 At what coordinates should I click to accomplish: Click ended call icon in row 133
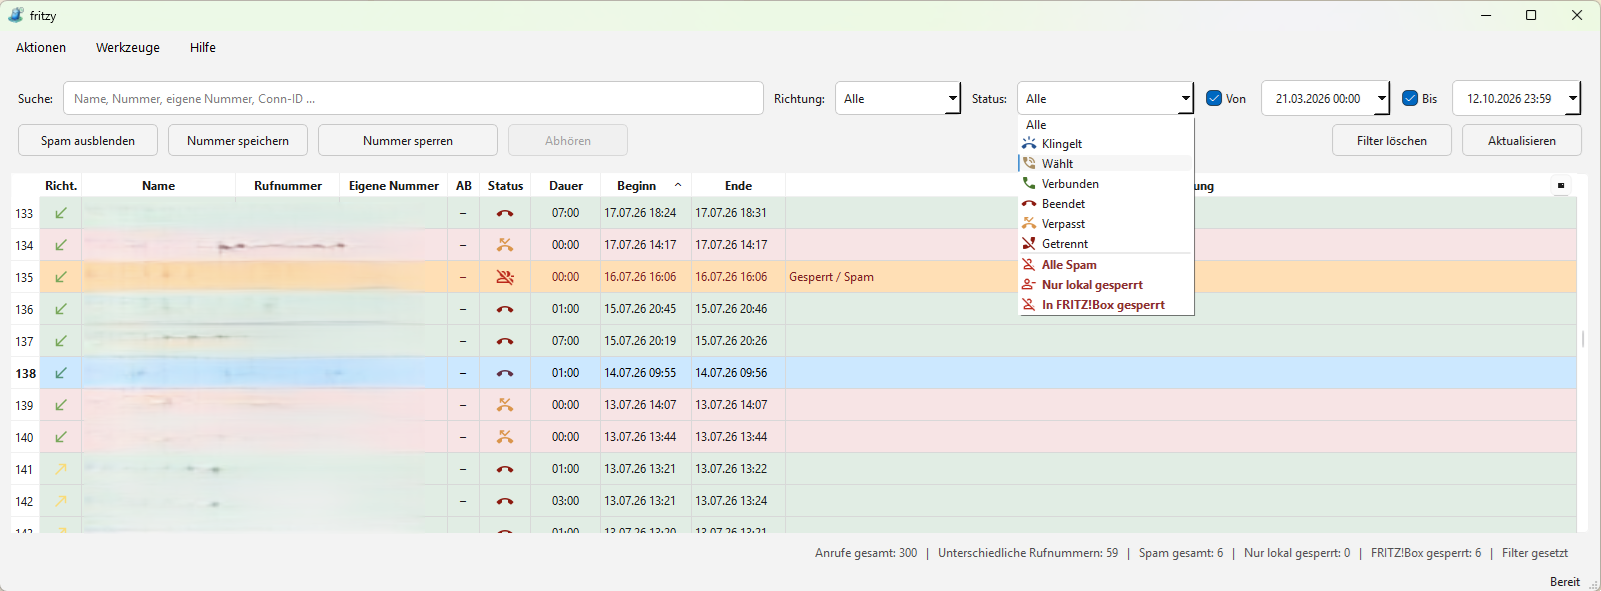pos(505,213)
